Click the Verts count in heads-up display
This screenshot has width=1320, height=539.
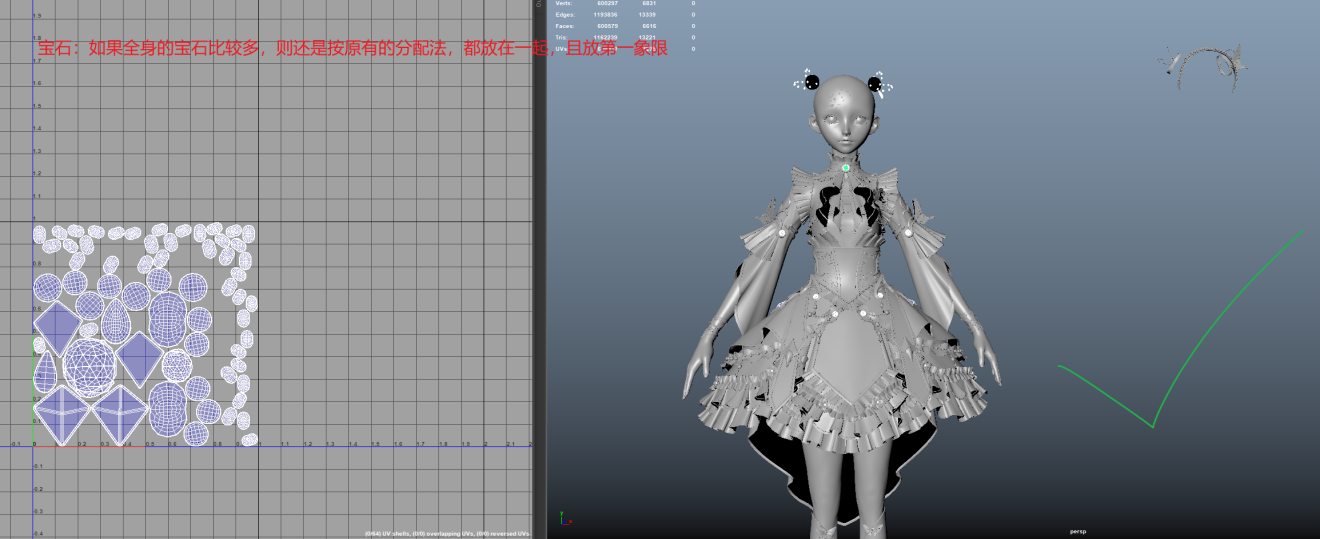606,4
